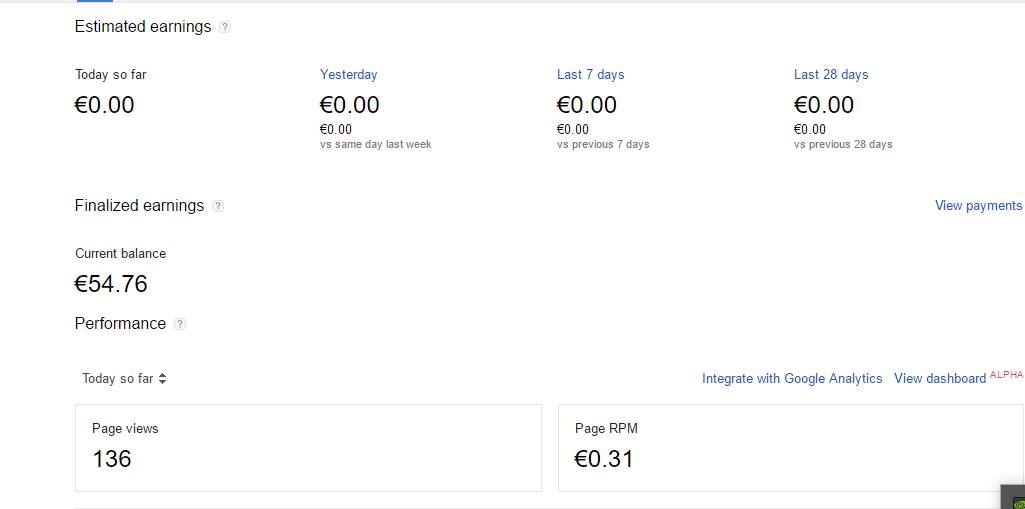Click the Current balance amount €54.76
This screenshot has height=509, width=1025.
point(111,284)
